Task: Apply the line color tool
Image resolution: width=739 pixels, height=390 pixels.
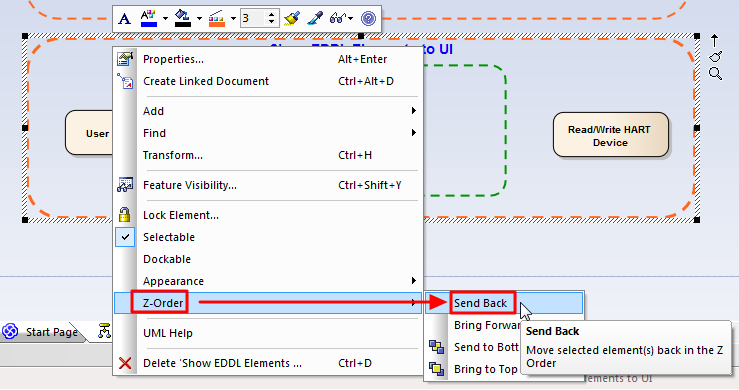Action: pos(216,18)
